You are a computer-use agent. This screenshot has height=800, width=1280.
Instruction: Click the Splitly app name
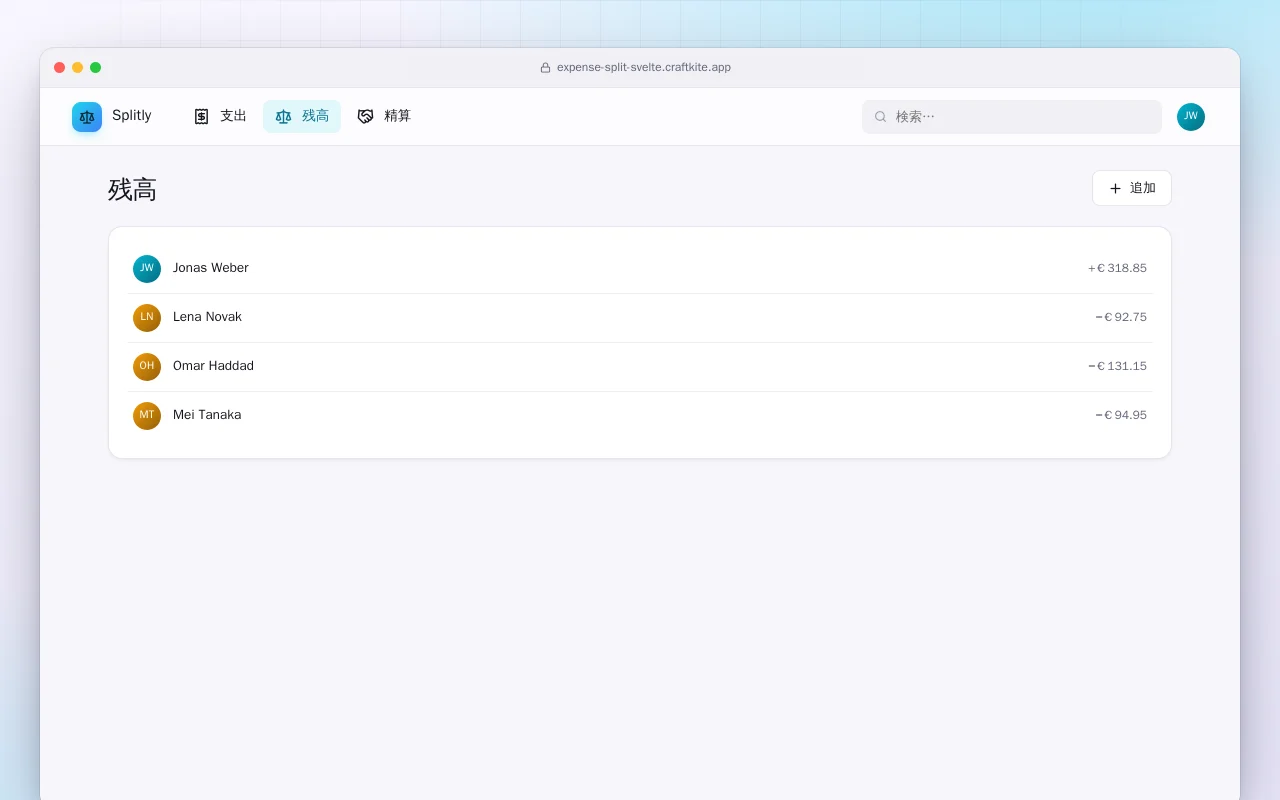tap(132, 116)
